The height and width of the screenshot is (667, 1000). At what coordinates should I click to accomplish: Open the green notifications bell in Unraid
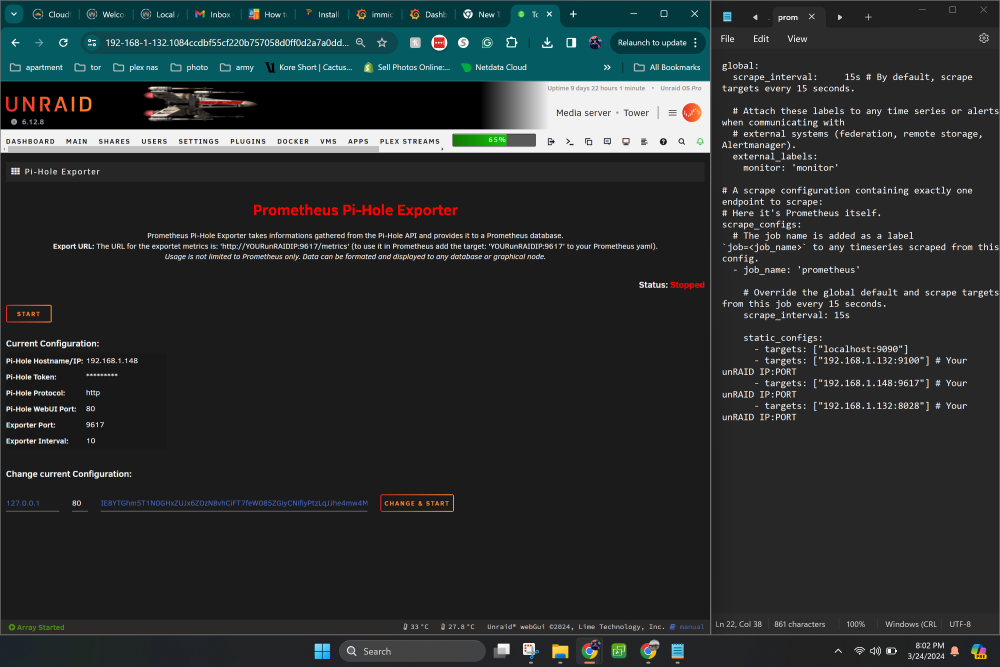pos(700,142)
